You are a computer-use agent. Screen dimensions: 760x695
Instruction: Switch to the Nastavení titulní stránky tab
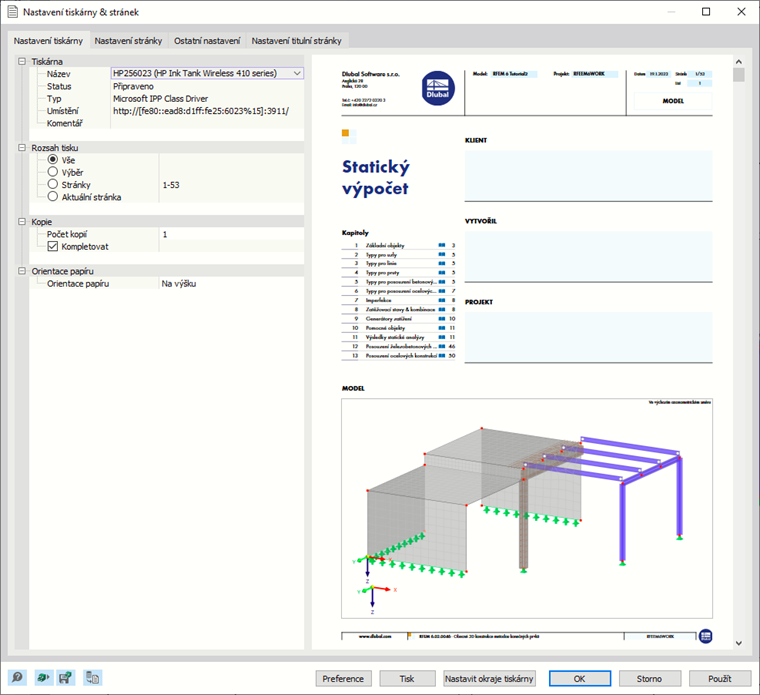click(x=297, y=41)
